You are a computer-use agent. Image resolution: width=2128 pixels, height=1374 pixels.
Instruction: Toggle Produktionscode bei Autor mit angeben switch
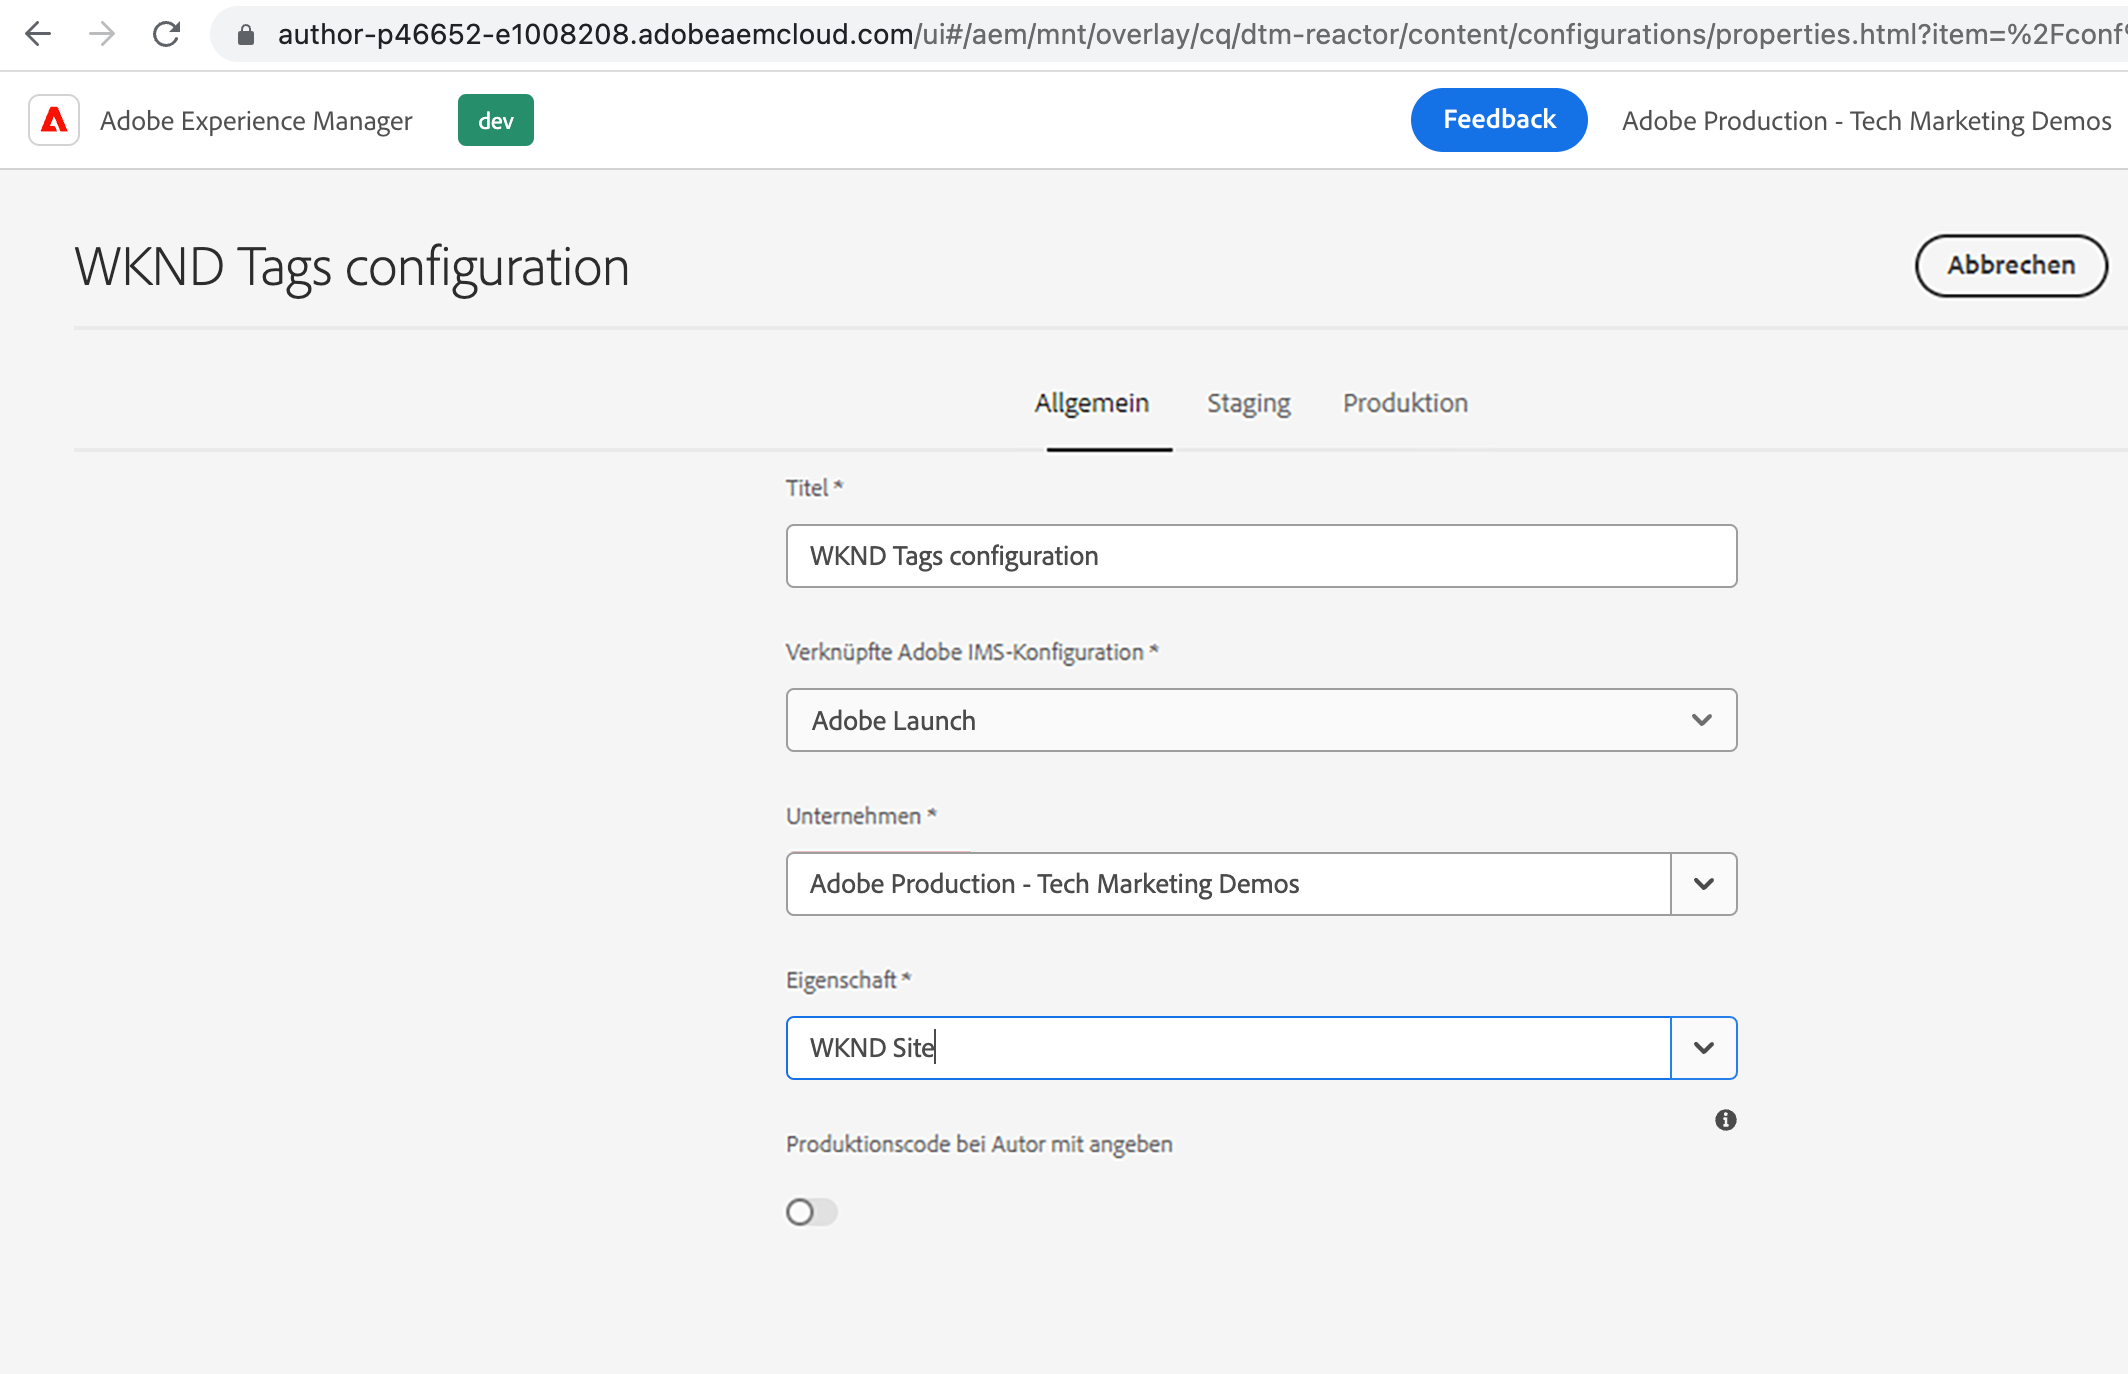tap(810, 1212)
